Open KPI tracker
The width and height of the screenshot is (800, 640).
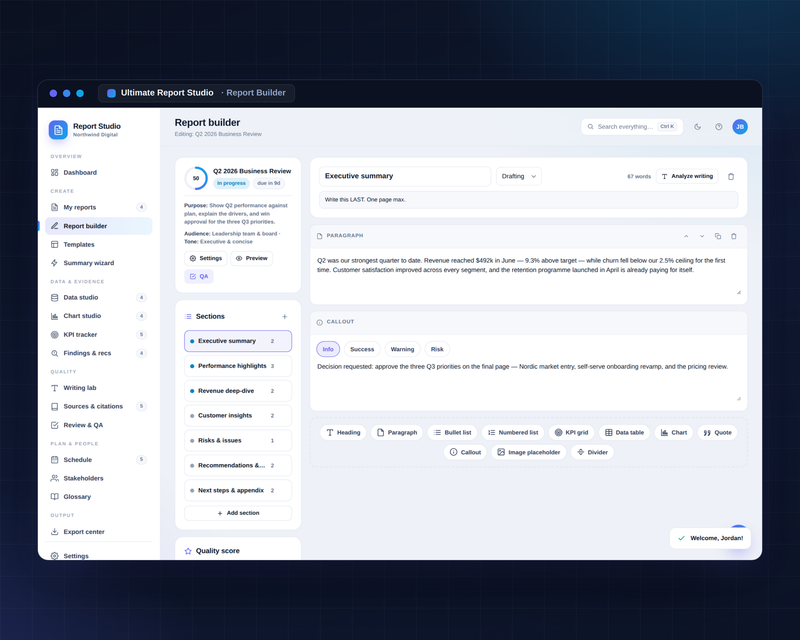pos(98,335)
